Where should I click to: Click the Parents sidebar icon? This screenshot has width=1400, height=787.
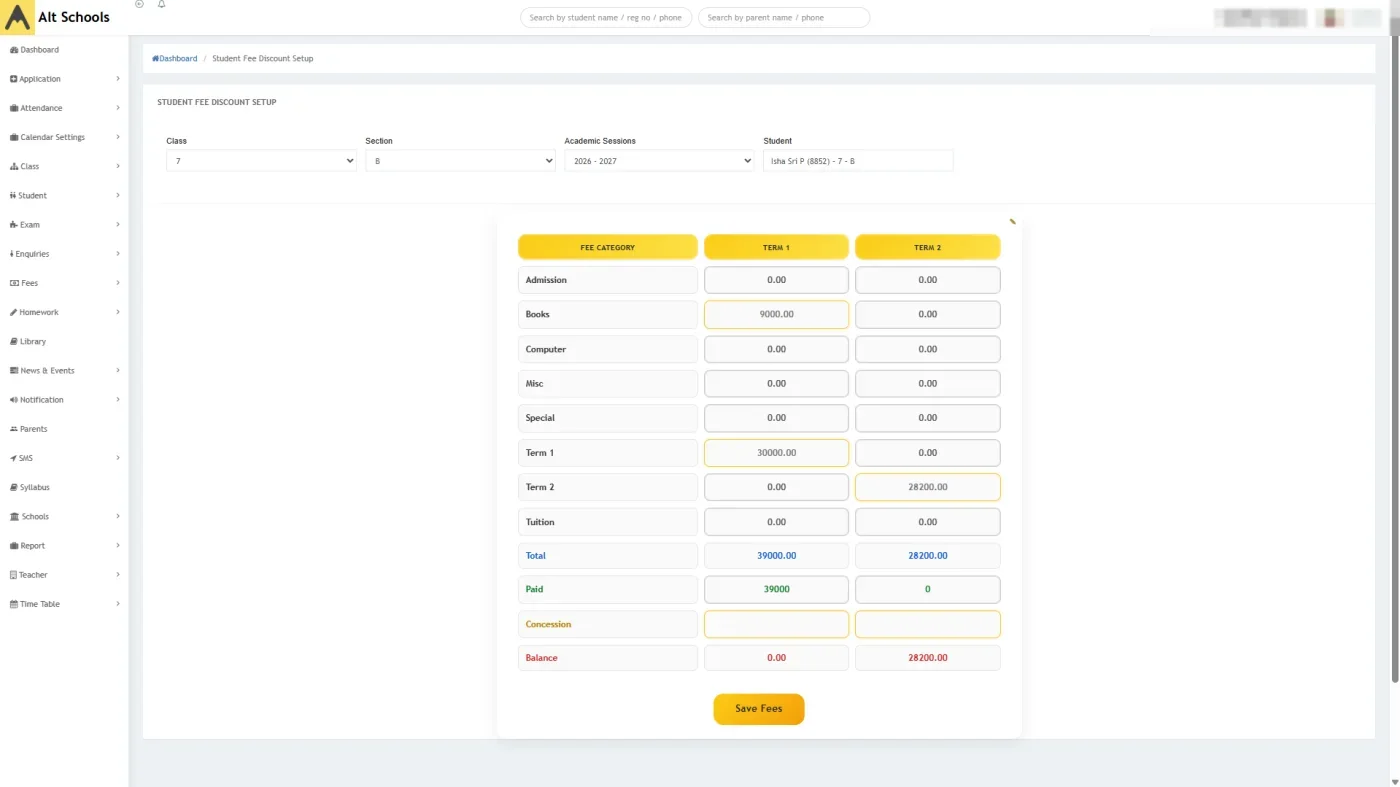point(14,429)
